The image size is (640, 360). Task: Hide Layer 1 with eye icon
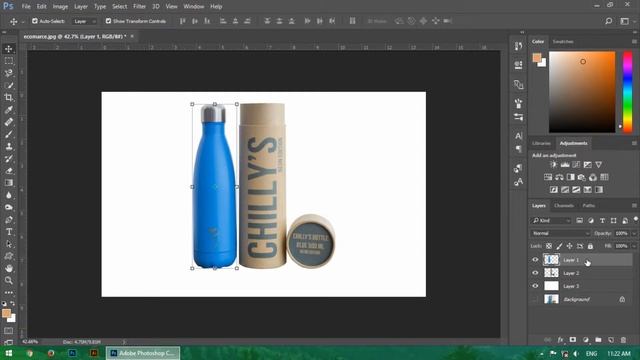pyautogui.click(x=535, y=260)
